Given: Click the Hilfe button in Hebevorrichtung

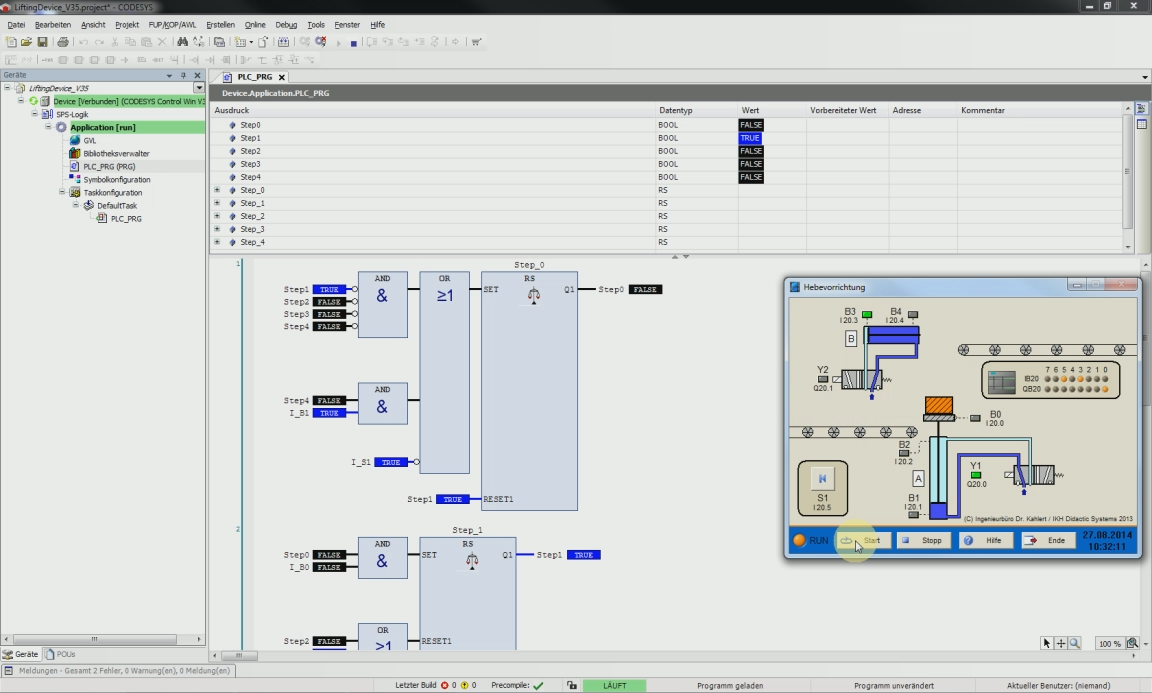Looking at the screenshot, I should tap(986, 540).
